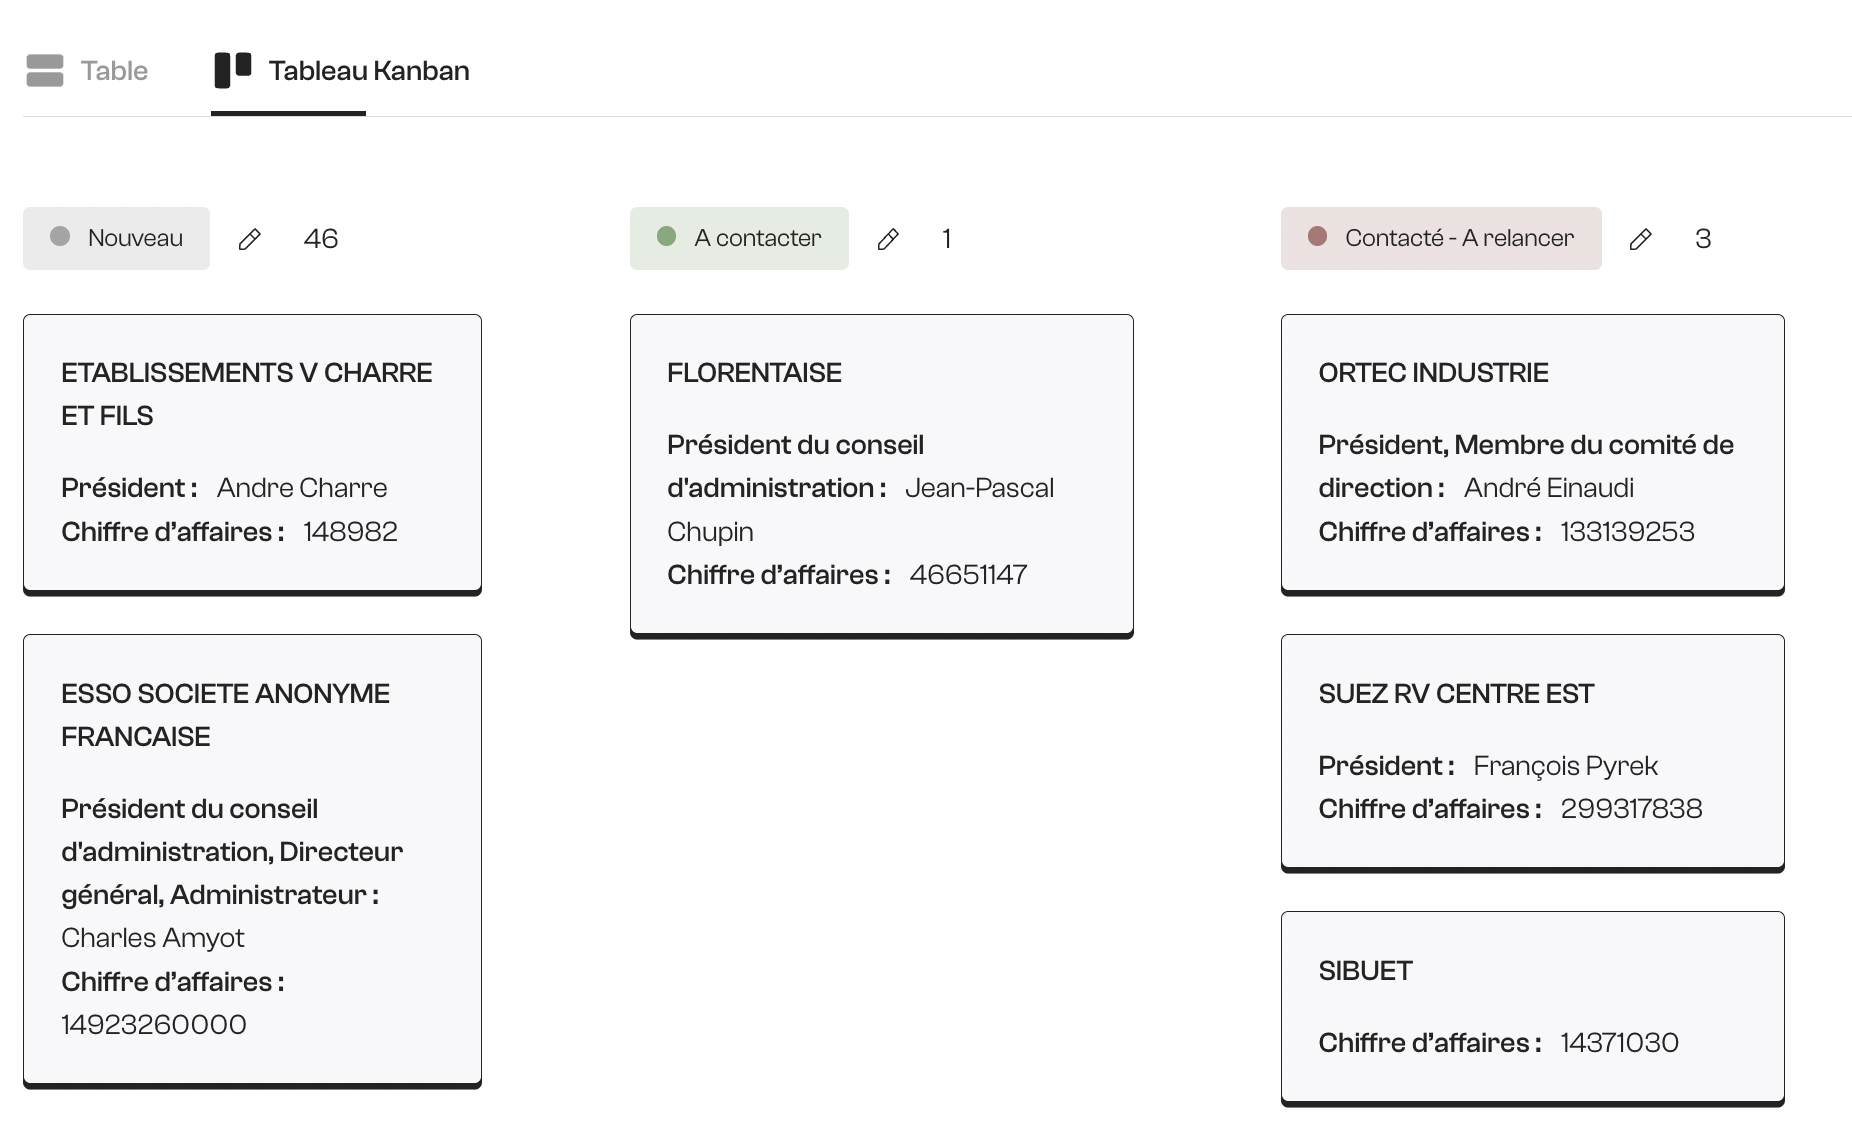Select the Table view icon
1852x1124 pixels.
(45, 70)
